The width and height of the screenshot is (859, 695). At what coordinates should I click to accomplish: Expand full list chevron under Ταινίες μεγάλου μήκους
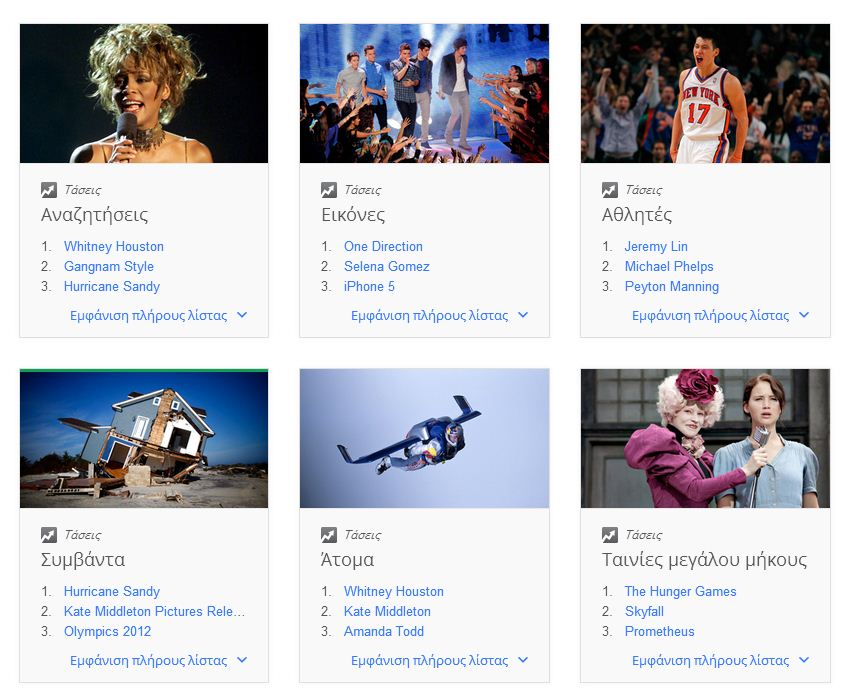[x=804, y=660]
